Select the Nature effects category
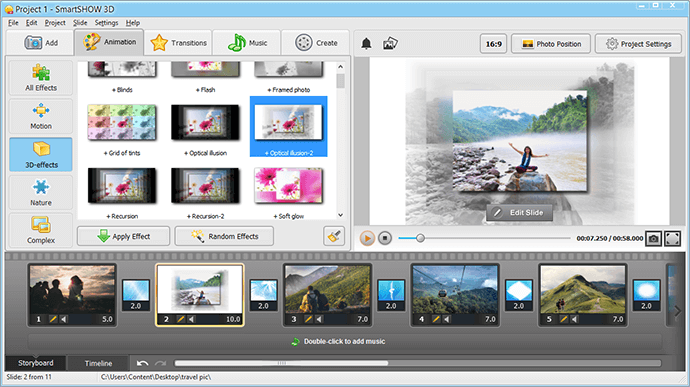This screenshot has width=690, height=387. [41, 192]
